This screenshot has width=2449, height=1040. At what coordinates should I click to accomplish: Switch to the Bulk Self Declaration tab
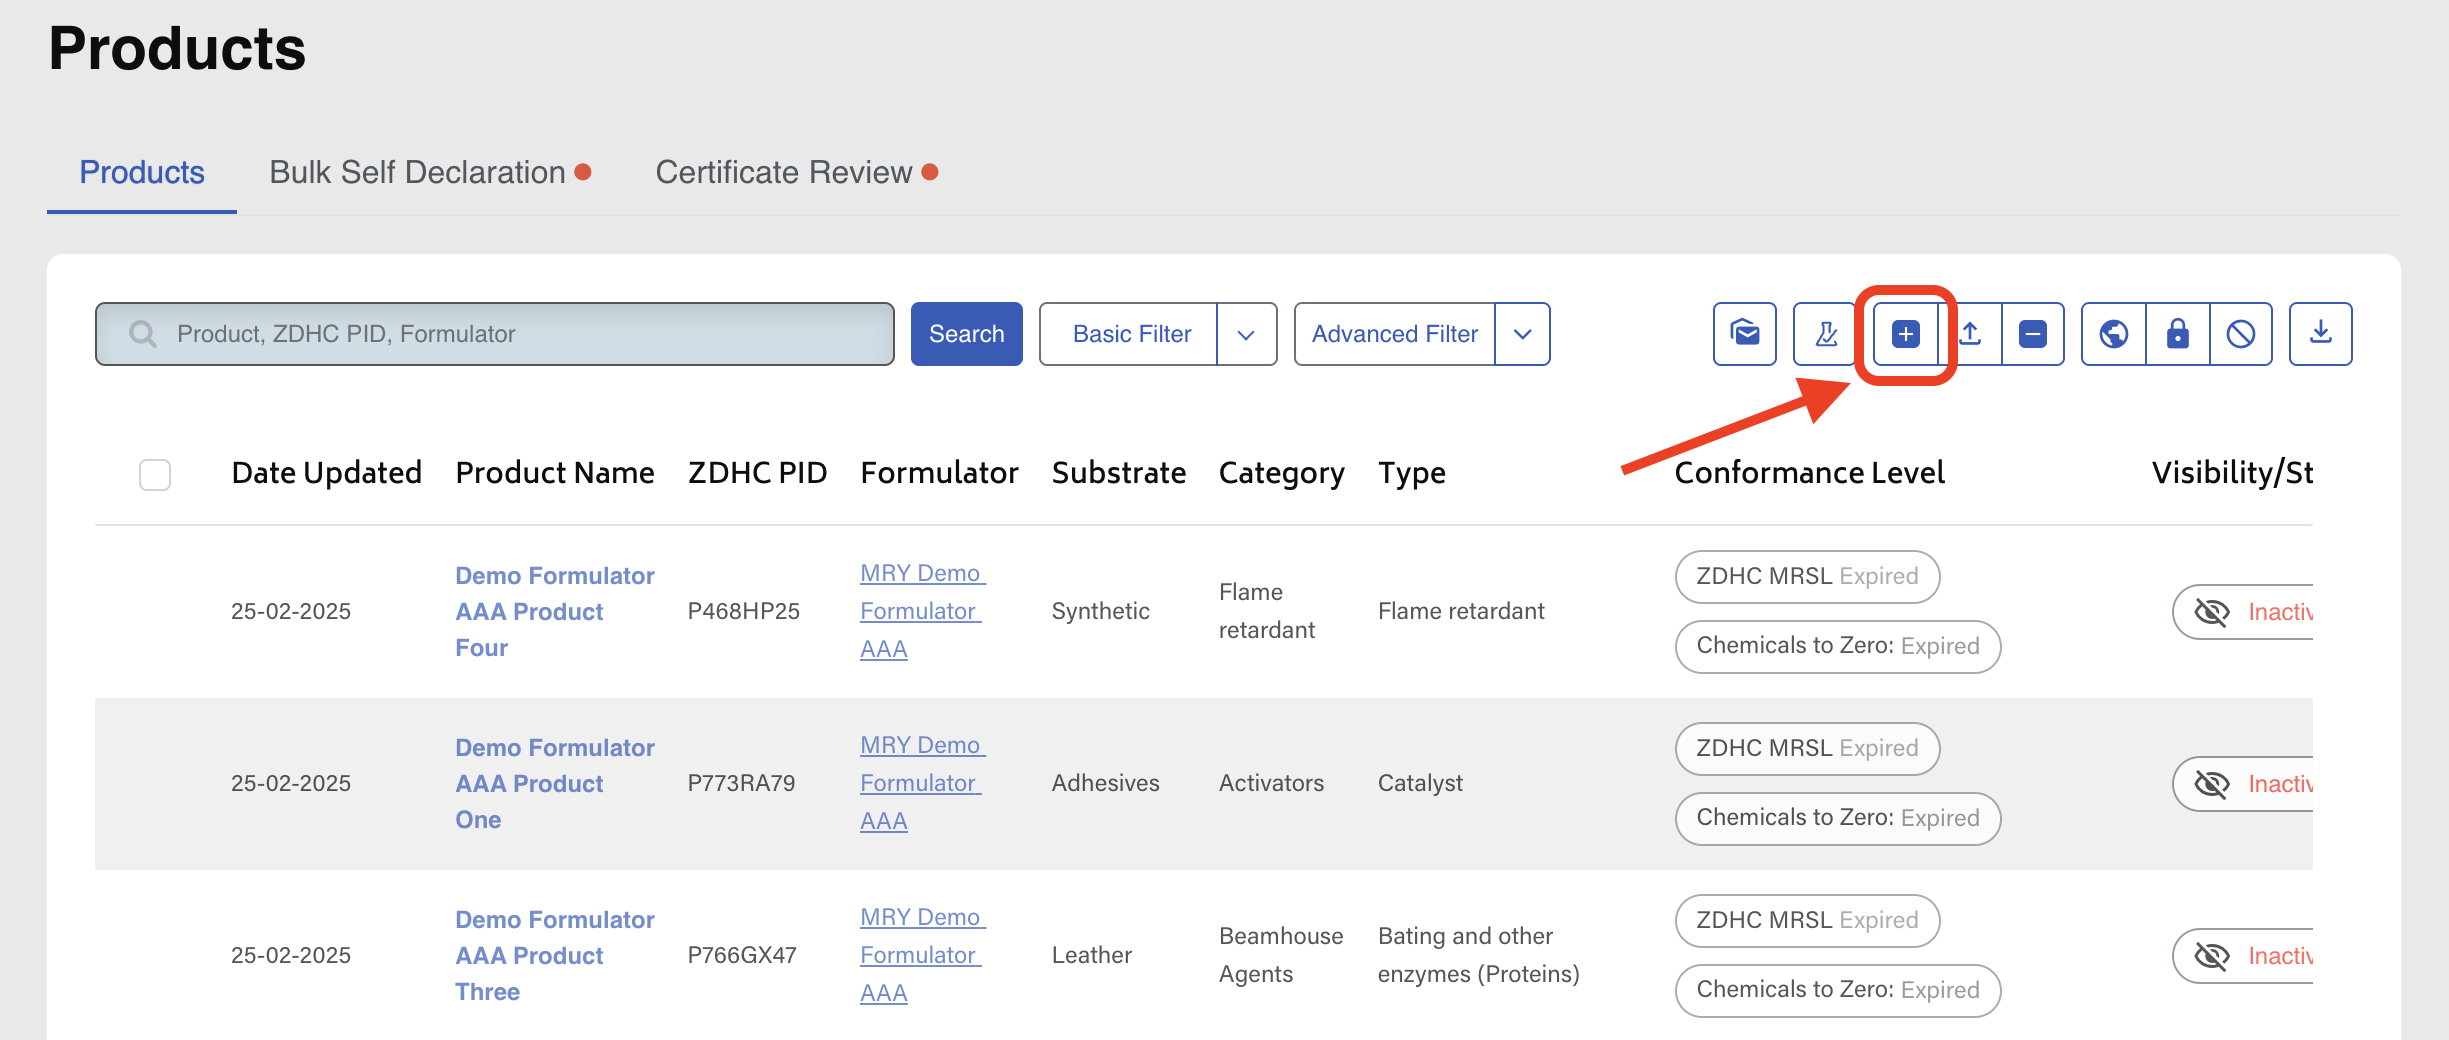click(430, 173)
